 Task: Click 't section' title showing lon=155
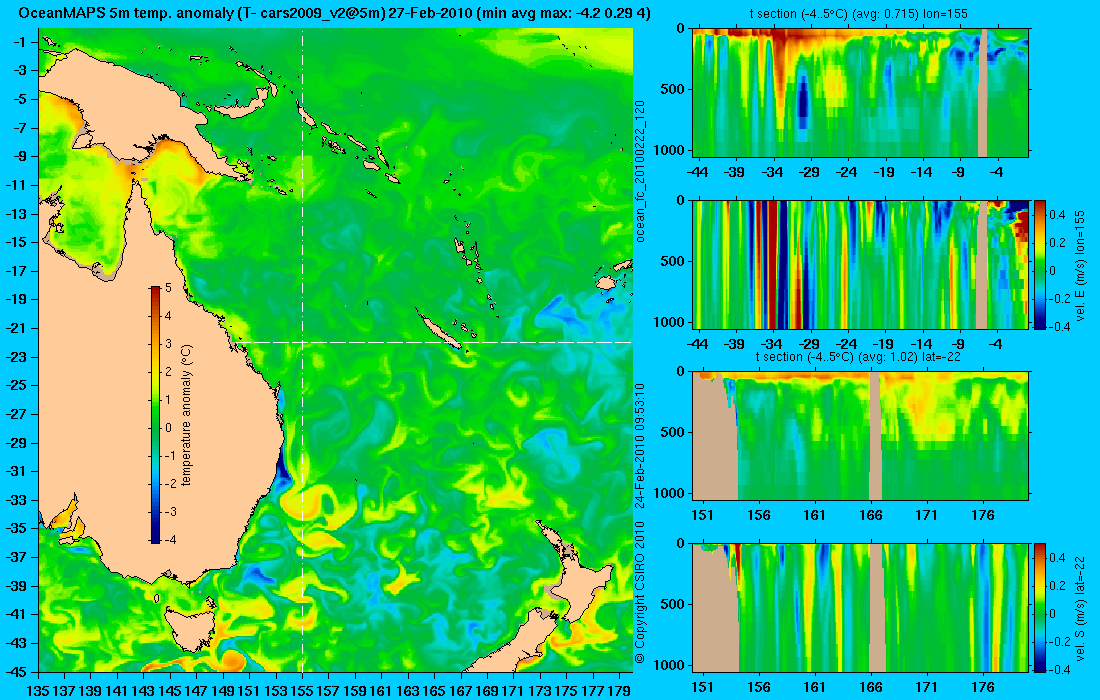[x=861, y=13]
